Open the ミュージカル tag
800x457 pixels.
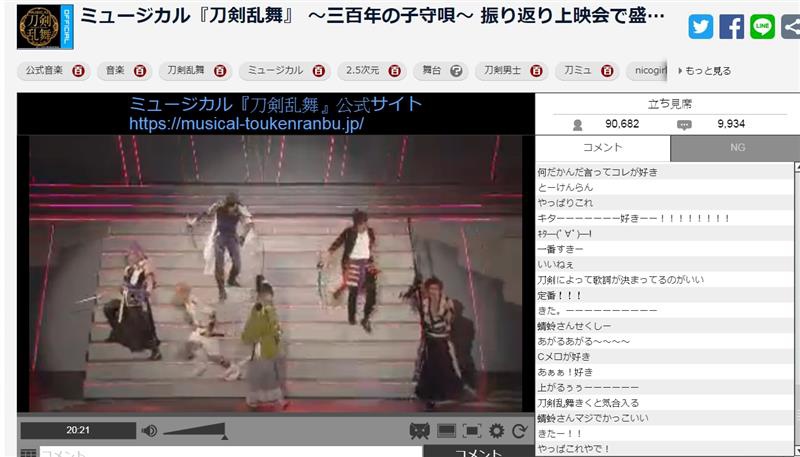pyautogui.click(x=276, y=70)
